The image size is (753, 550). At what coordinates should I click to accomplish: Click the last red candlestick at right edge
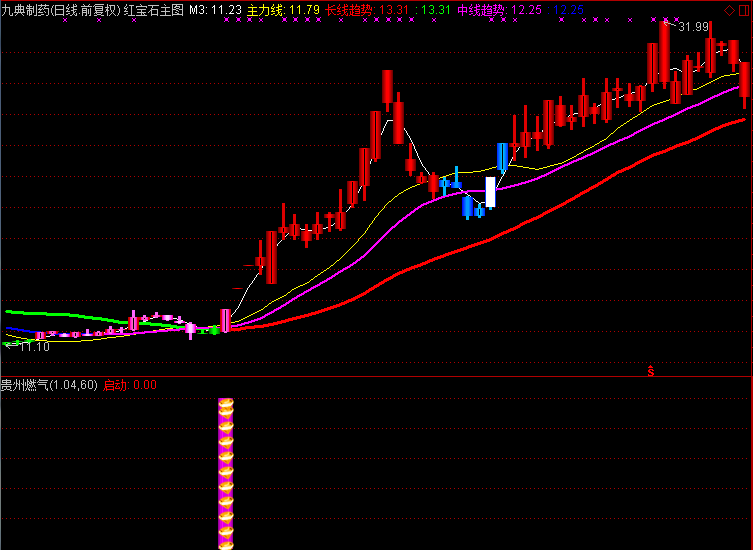[745, 80]
